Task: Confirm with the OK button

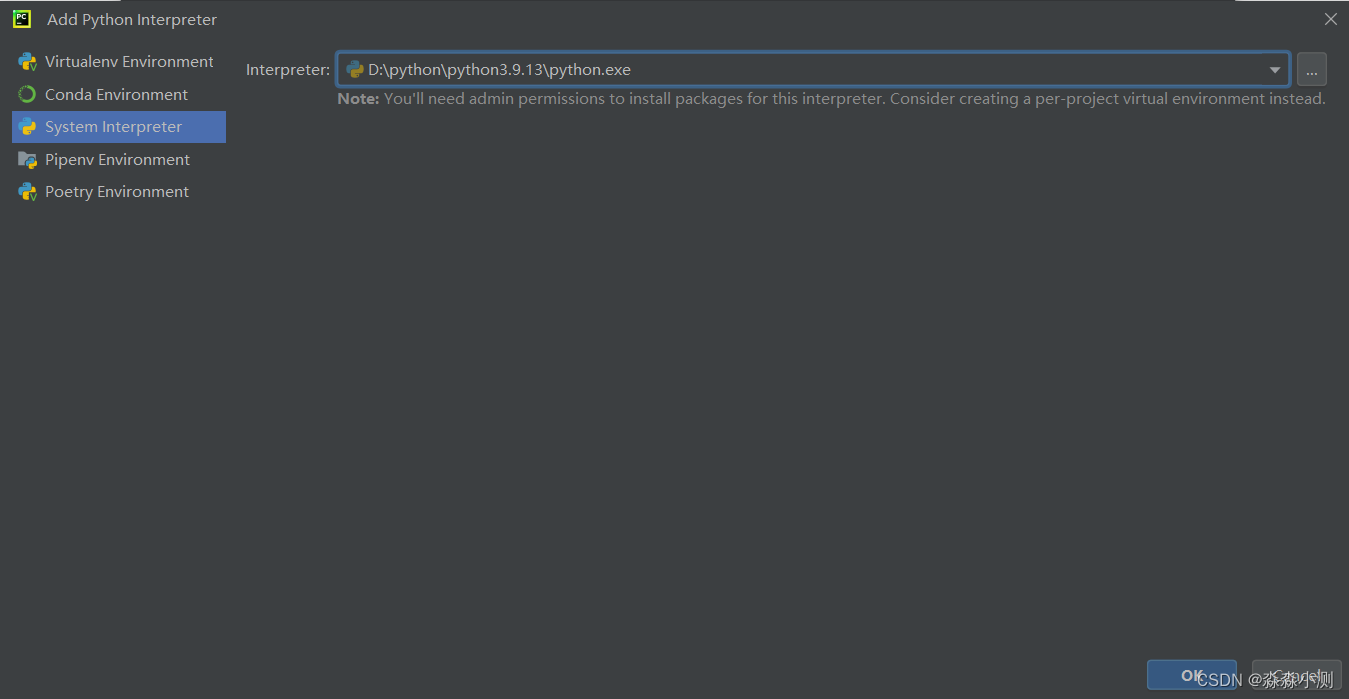Action: point(1192,675)
